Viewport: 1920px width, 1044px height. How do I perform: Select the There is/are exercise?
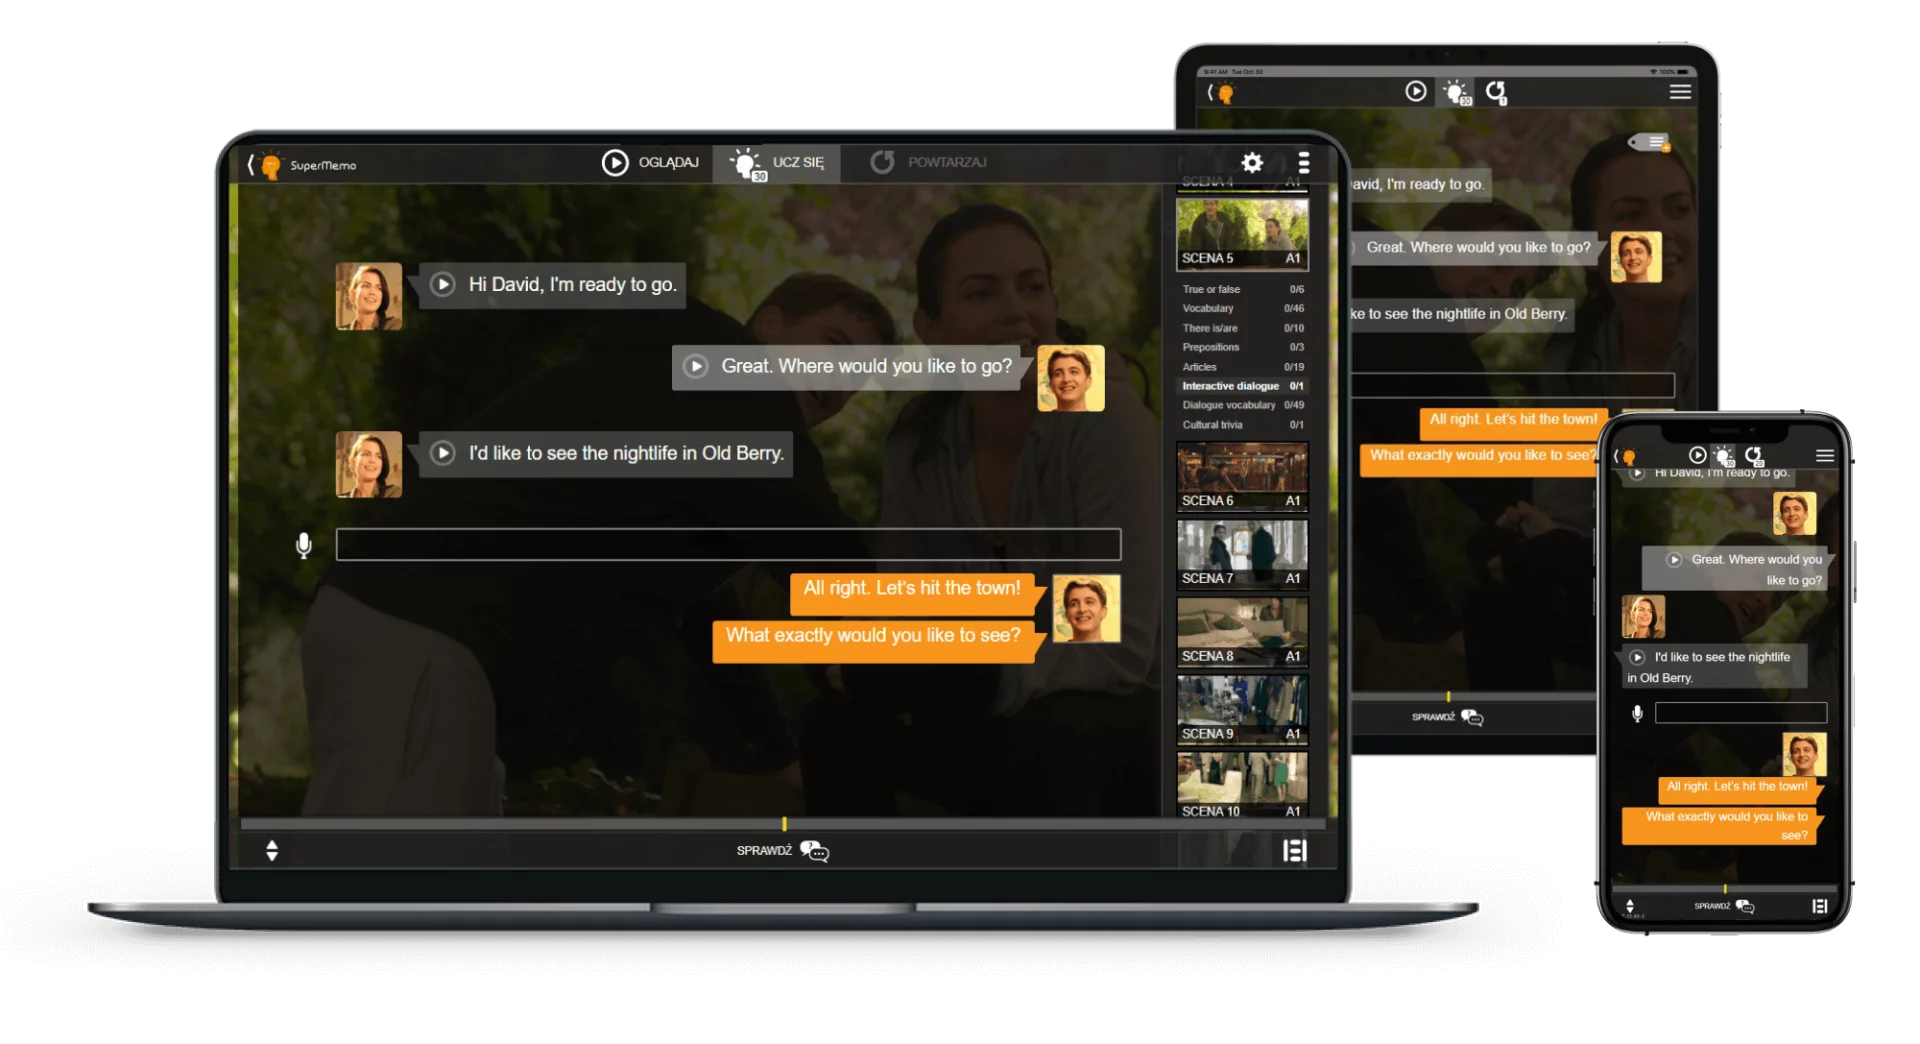1243,328
